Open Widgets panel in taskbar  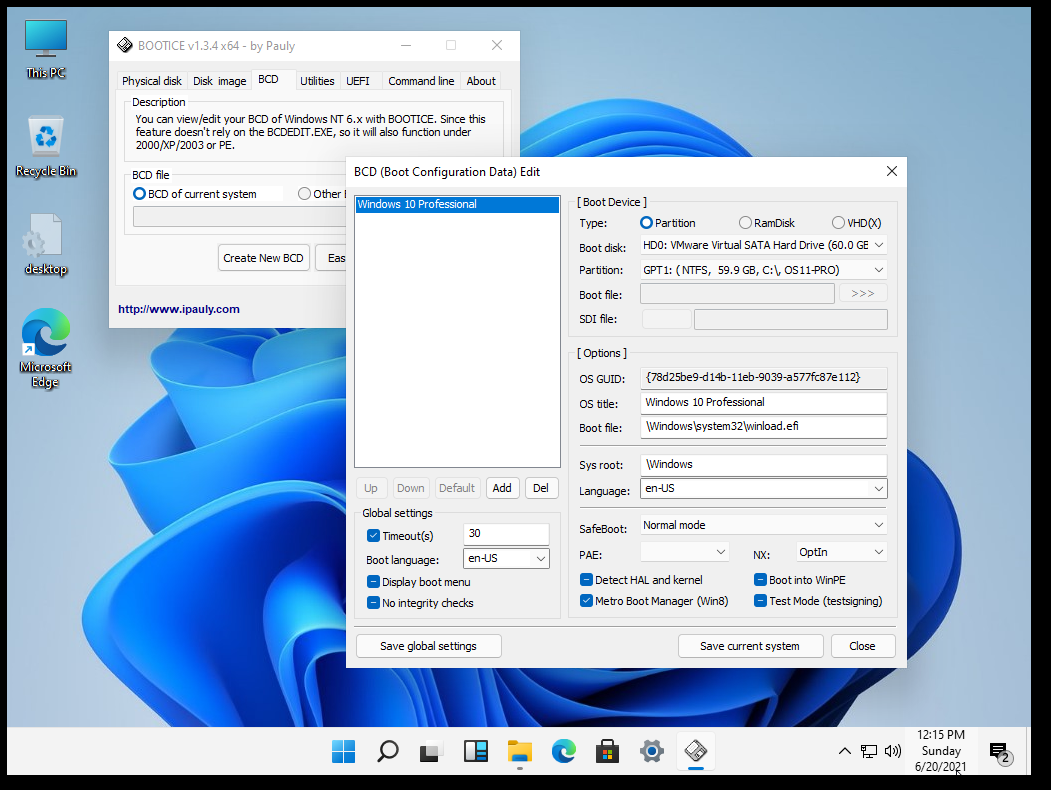coord(475,751)
